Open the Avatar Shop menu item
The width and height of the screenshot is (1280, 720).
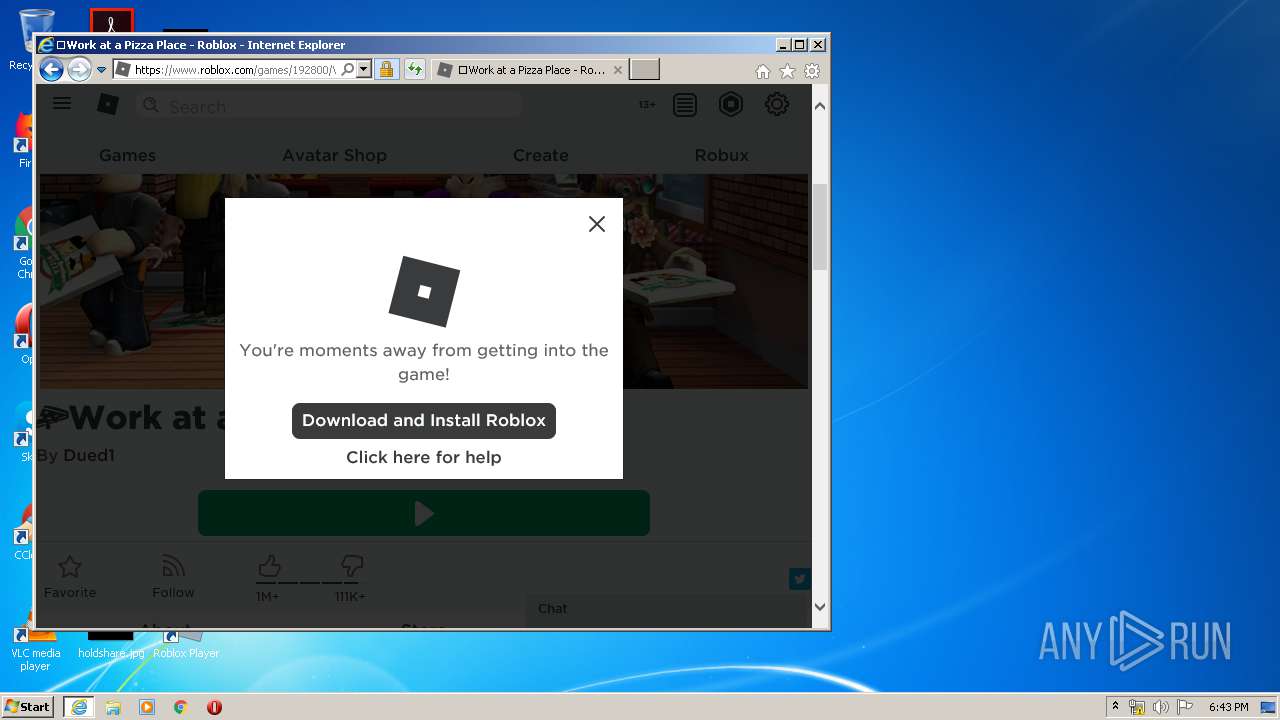coord(334,155)
